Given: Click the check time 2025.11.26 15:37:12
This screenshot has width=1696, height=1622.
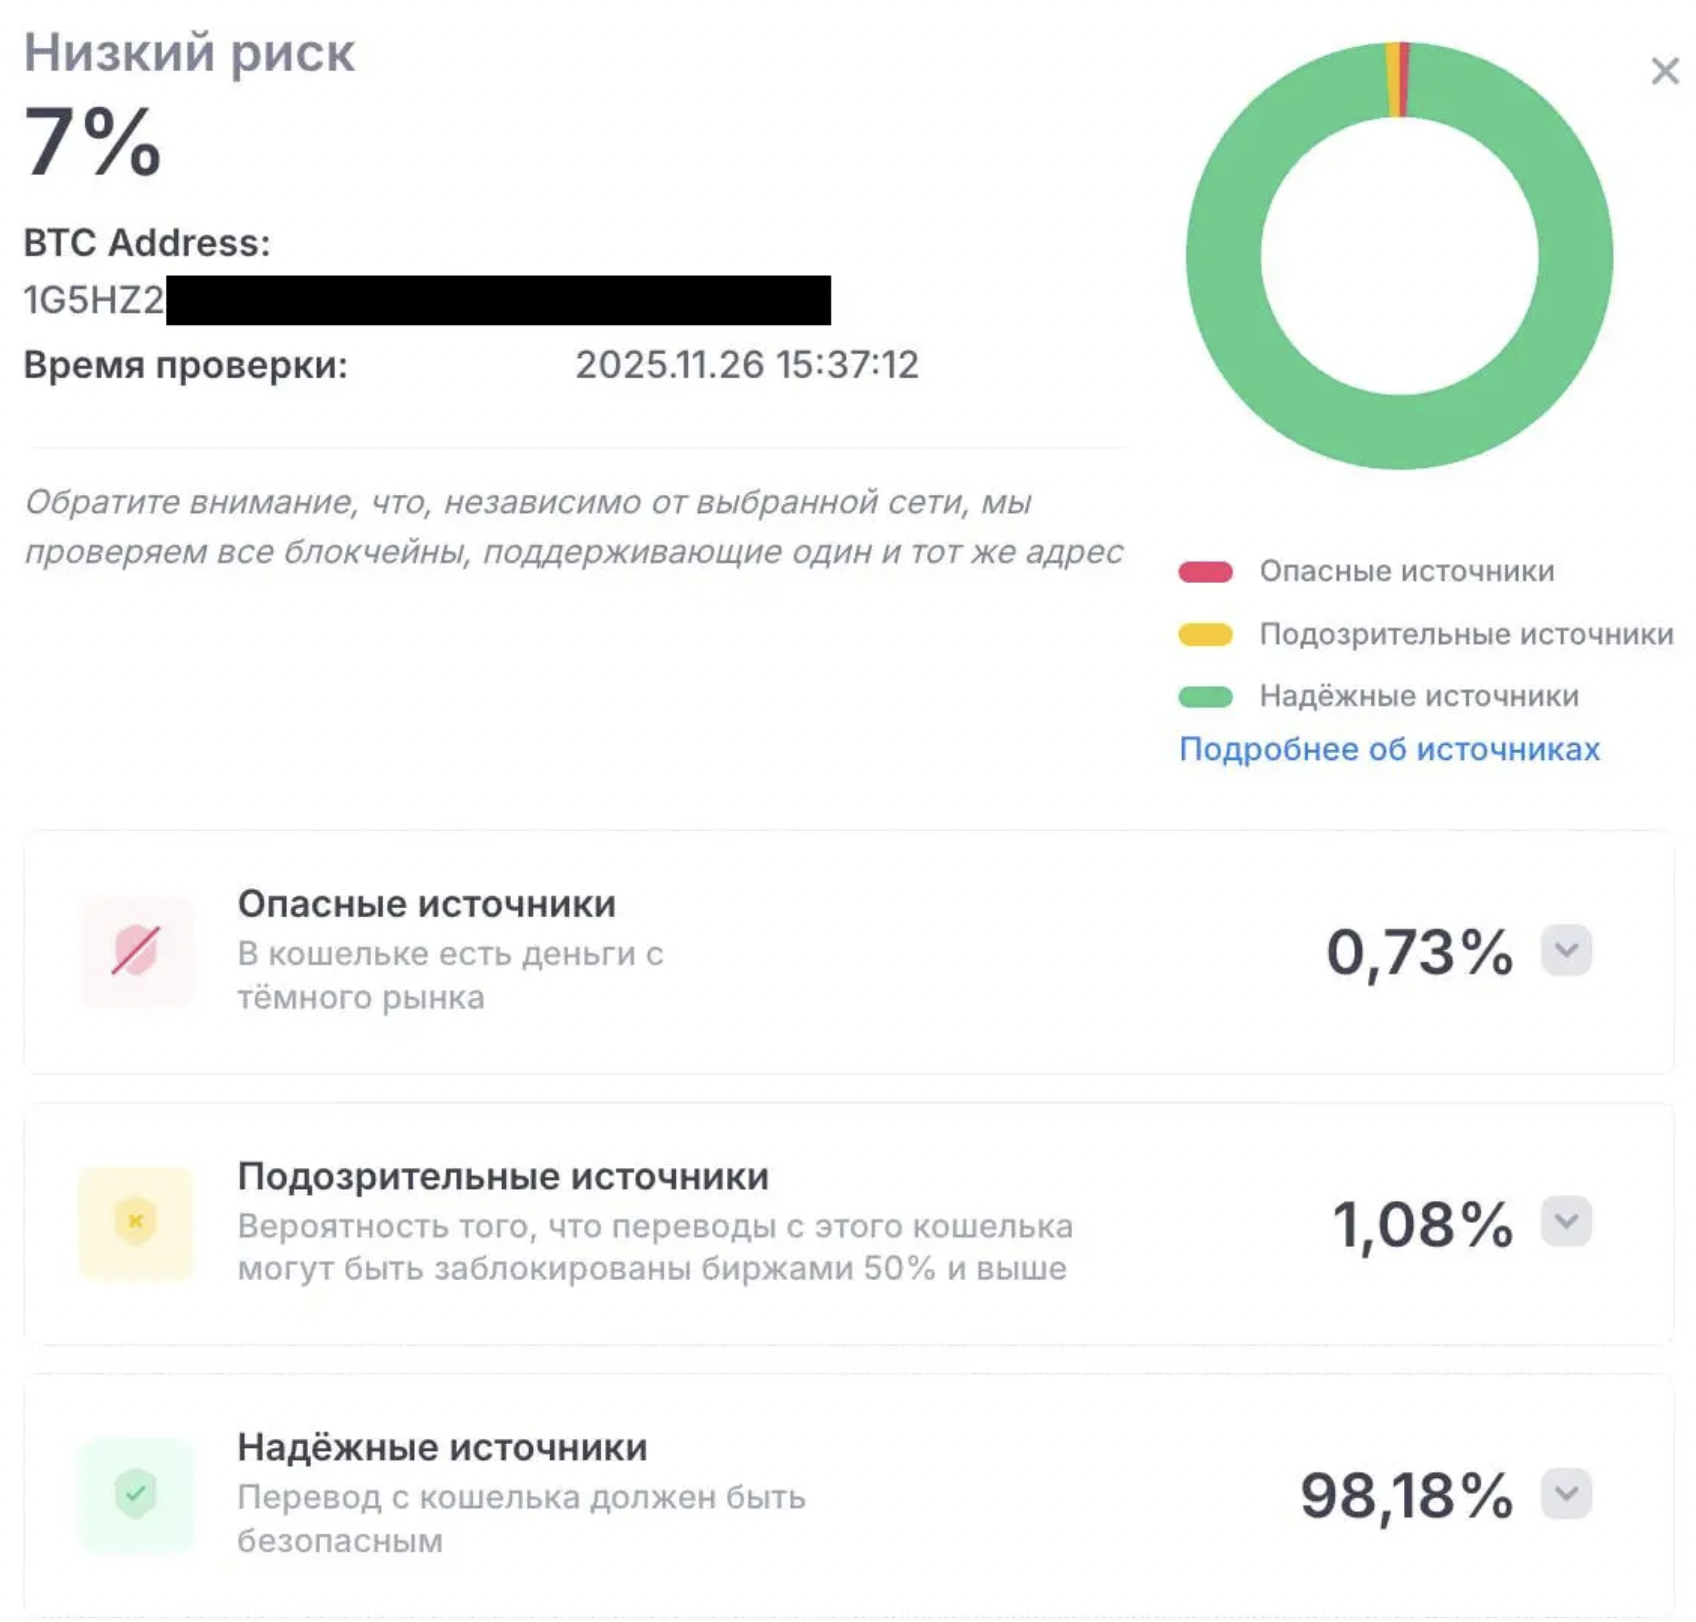Looking at the screenshot, I should (x=746, y=365).
